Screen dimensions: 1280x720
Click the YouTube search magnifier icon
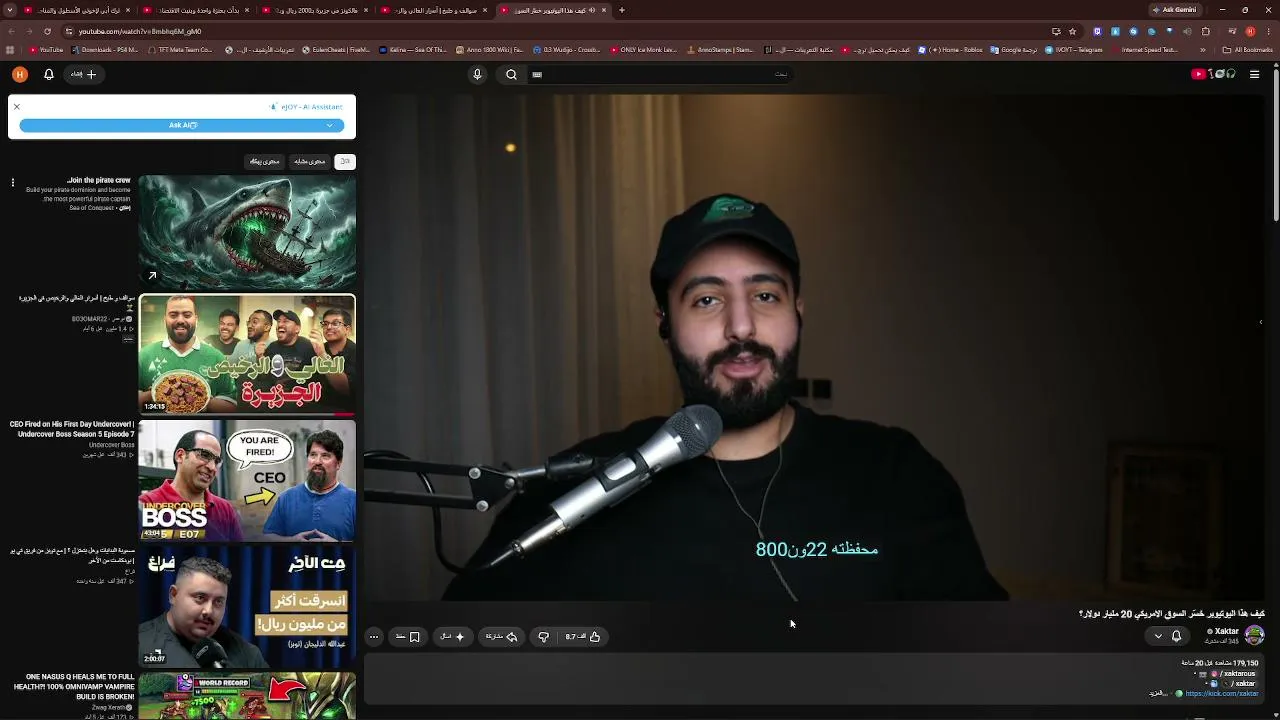tap(511, 74)
